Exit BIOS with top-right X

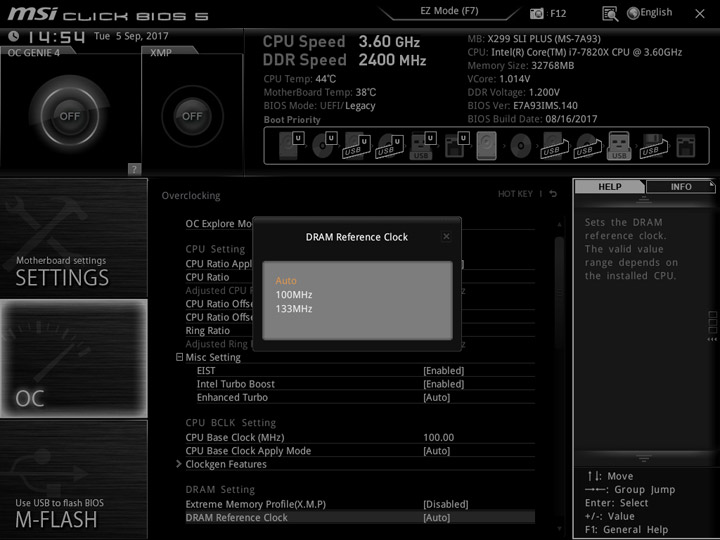(x=700, y=14)
